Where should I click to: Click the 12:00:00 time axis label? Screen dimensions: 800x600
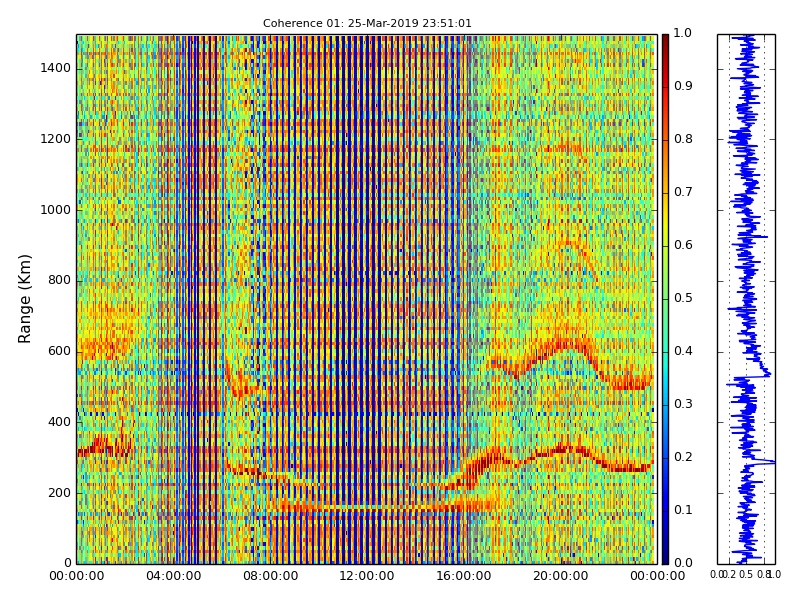click(367, 576)
